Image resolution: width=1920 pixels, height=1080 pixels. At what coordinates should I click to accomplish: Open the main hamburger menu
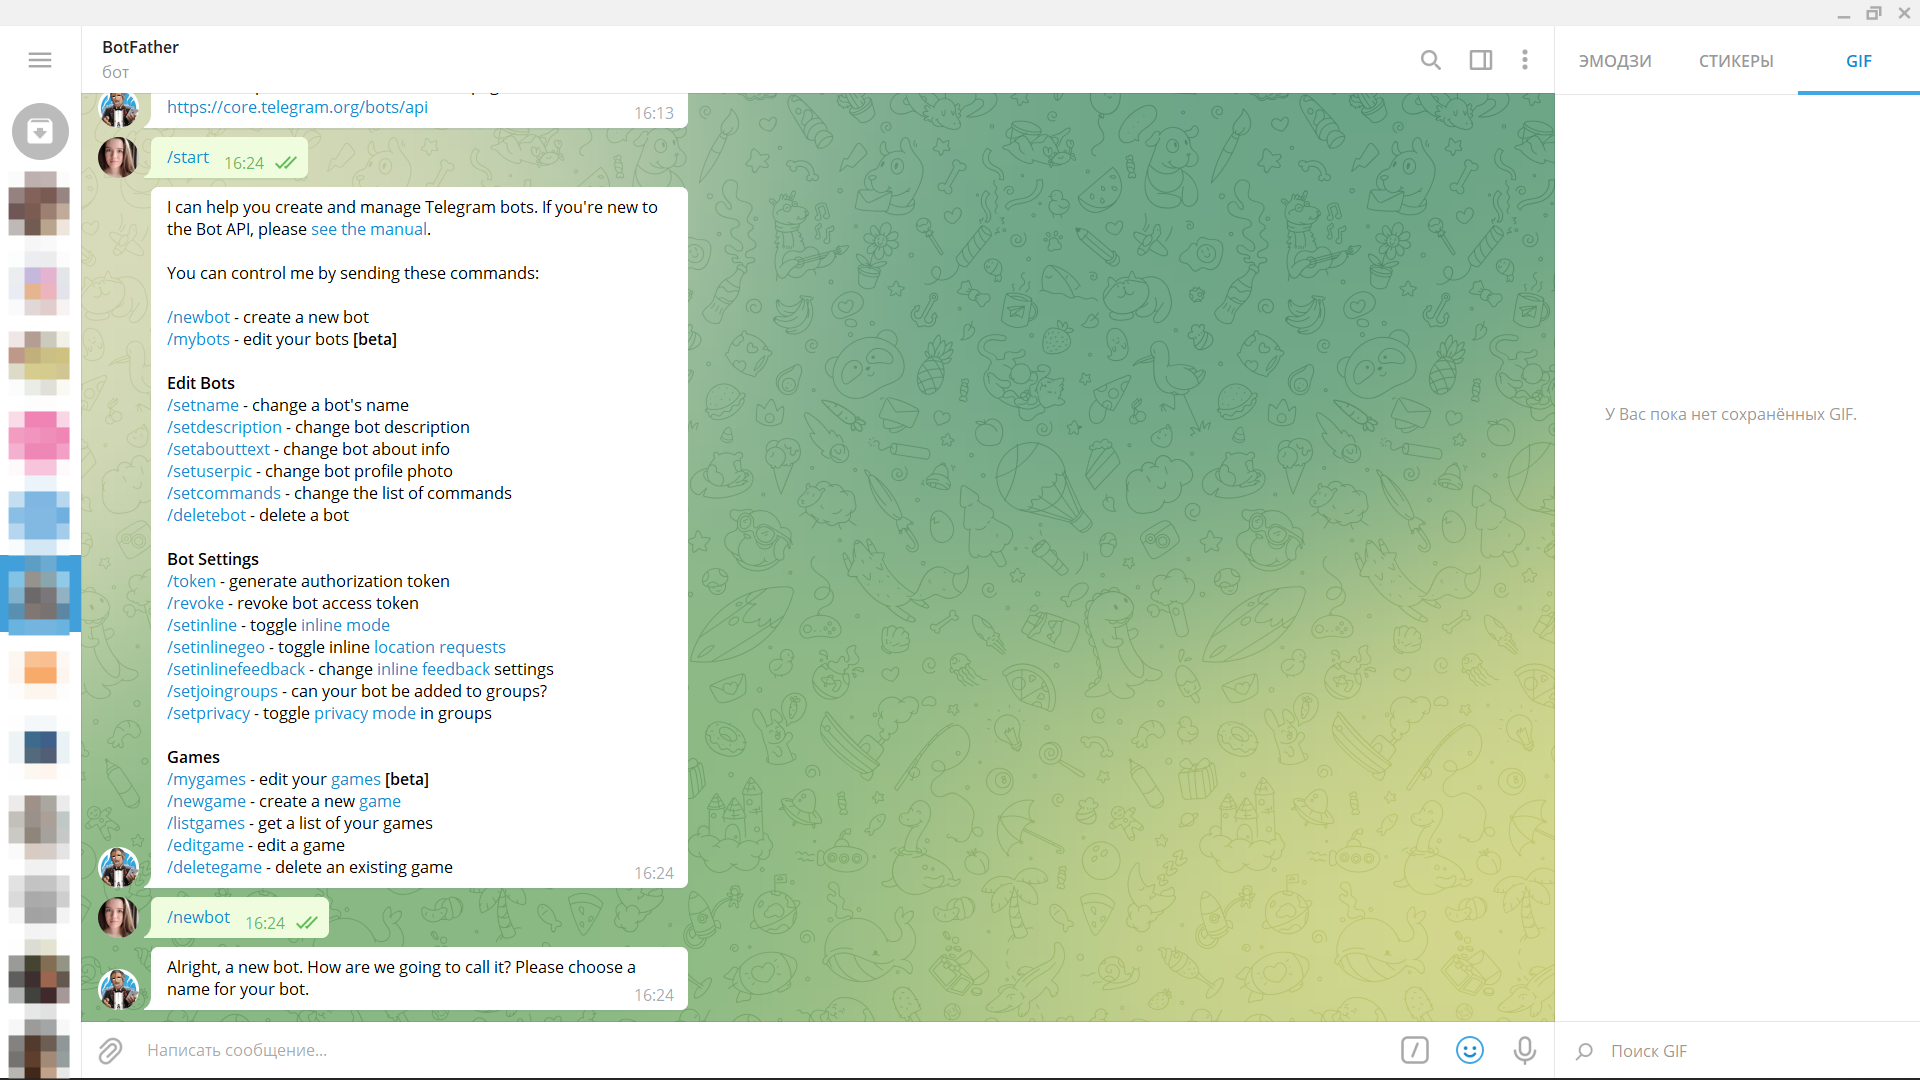(40, 60)
